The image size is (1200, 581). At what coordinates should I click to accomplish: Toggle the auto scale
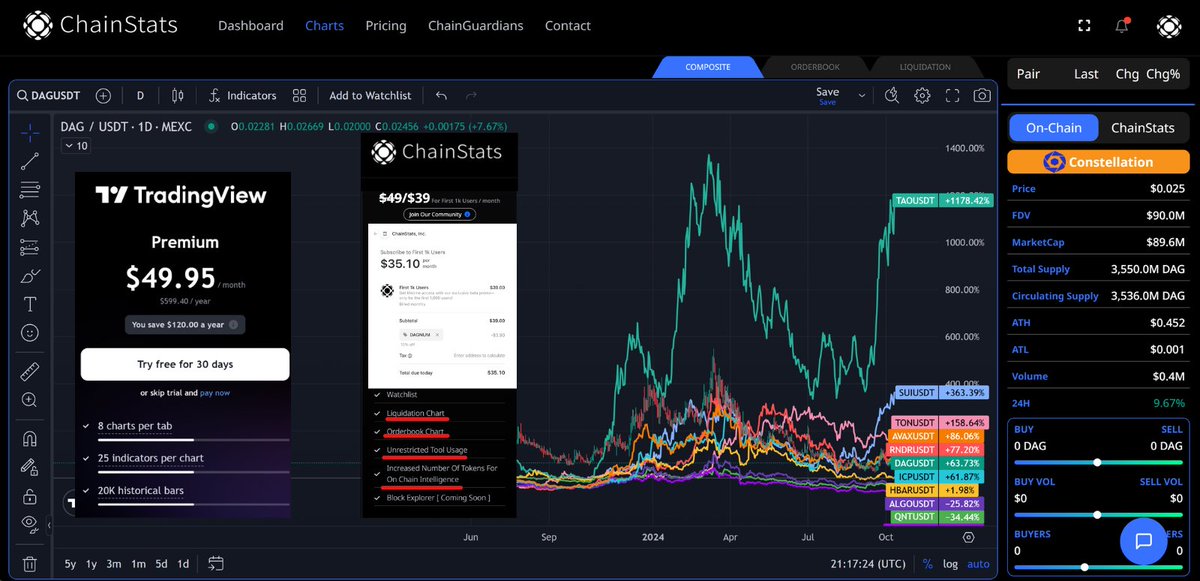point(978,564)
